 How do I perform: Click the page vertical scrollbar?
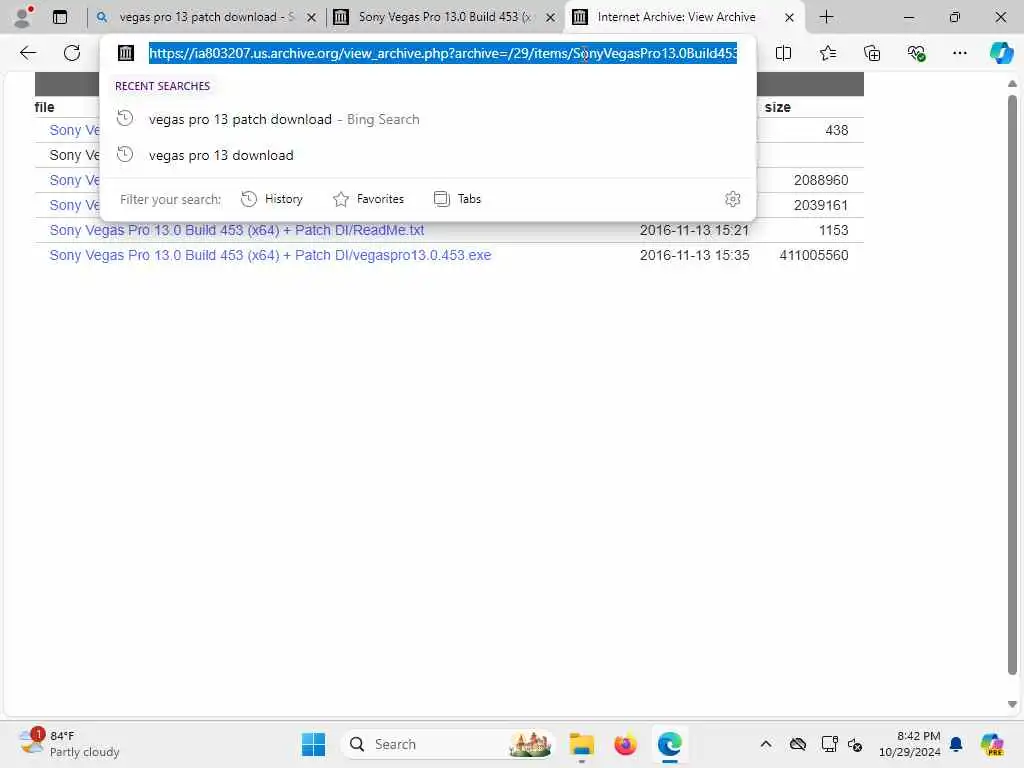[1012, 385]
